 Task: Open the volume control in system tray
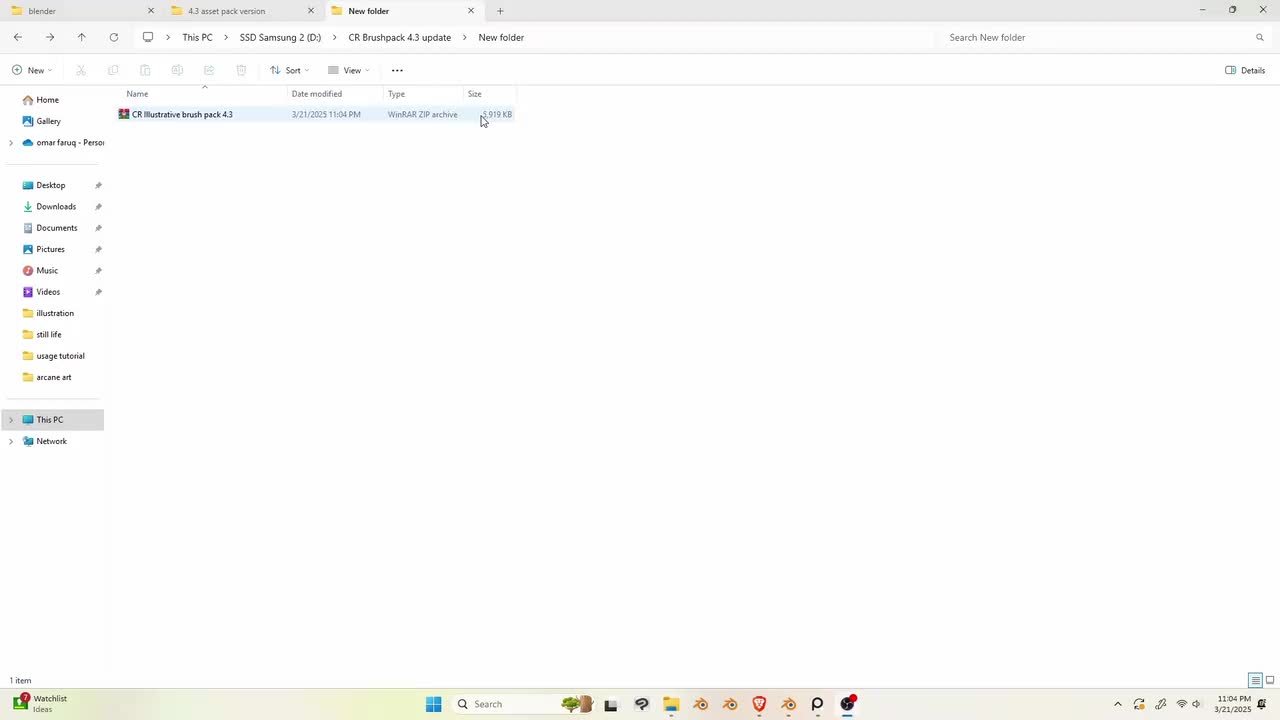point(1197,704)
